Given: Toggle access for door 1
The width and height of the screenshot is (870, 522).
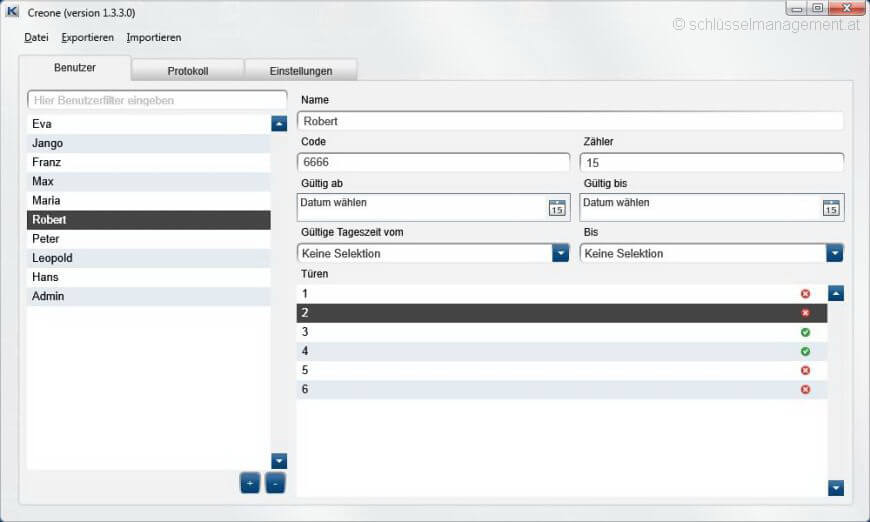Looking at the screenshot, I should [x=805, y=294].
